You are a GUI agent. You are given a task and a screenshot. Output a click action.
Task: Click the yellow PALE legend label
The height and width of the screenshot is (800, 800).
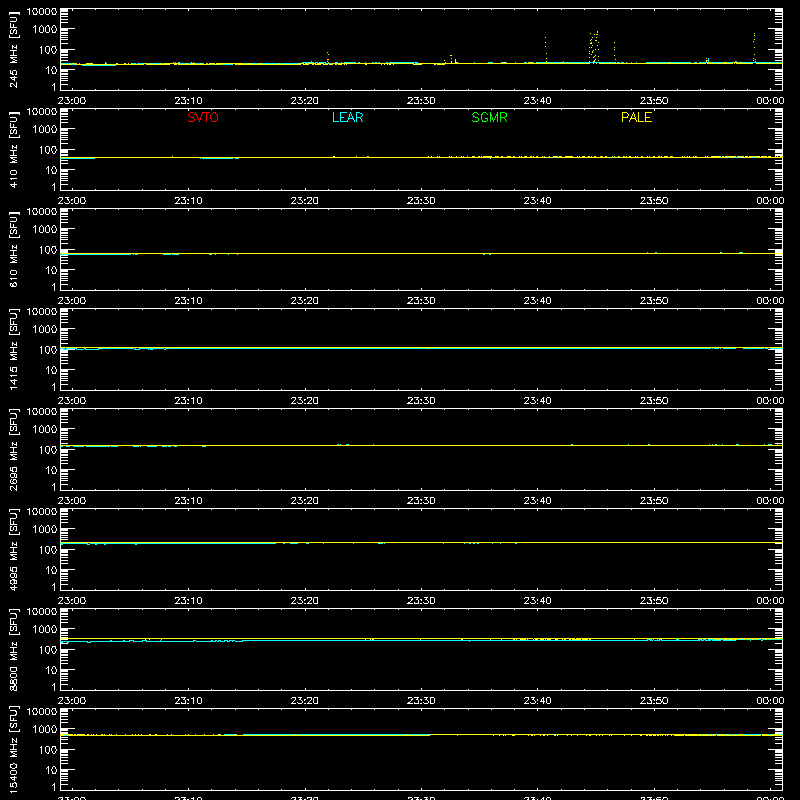[x=636, y=117]
